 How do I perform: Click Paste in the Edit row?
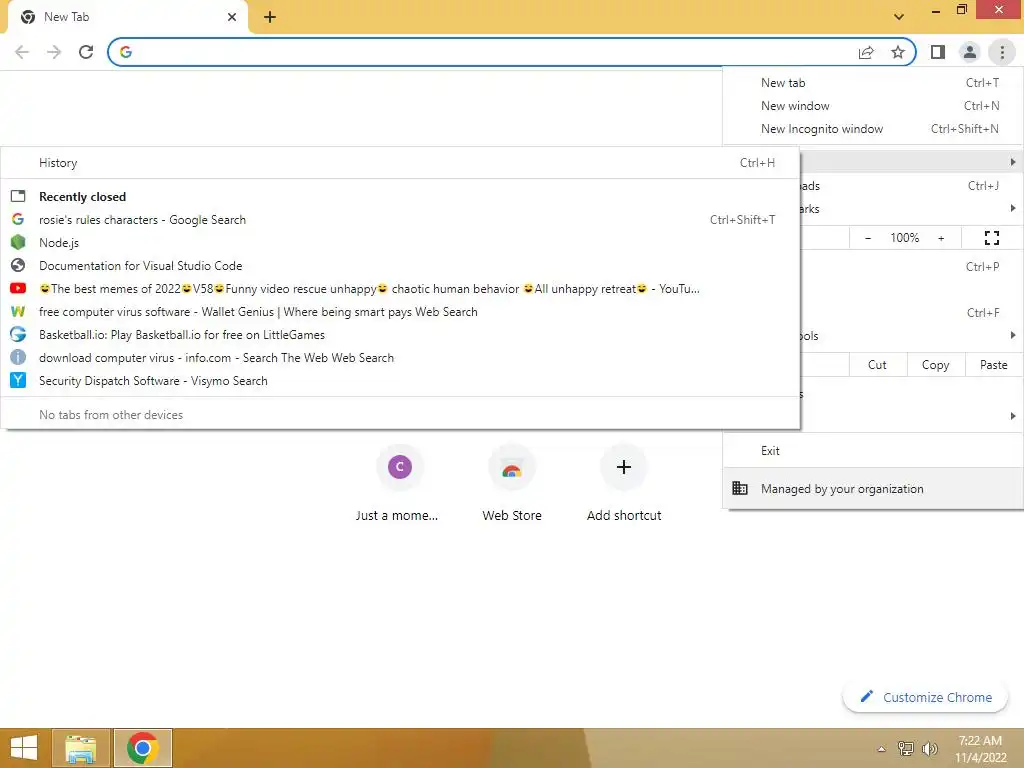coord(993,365)
